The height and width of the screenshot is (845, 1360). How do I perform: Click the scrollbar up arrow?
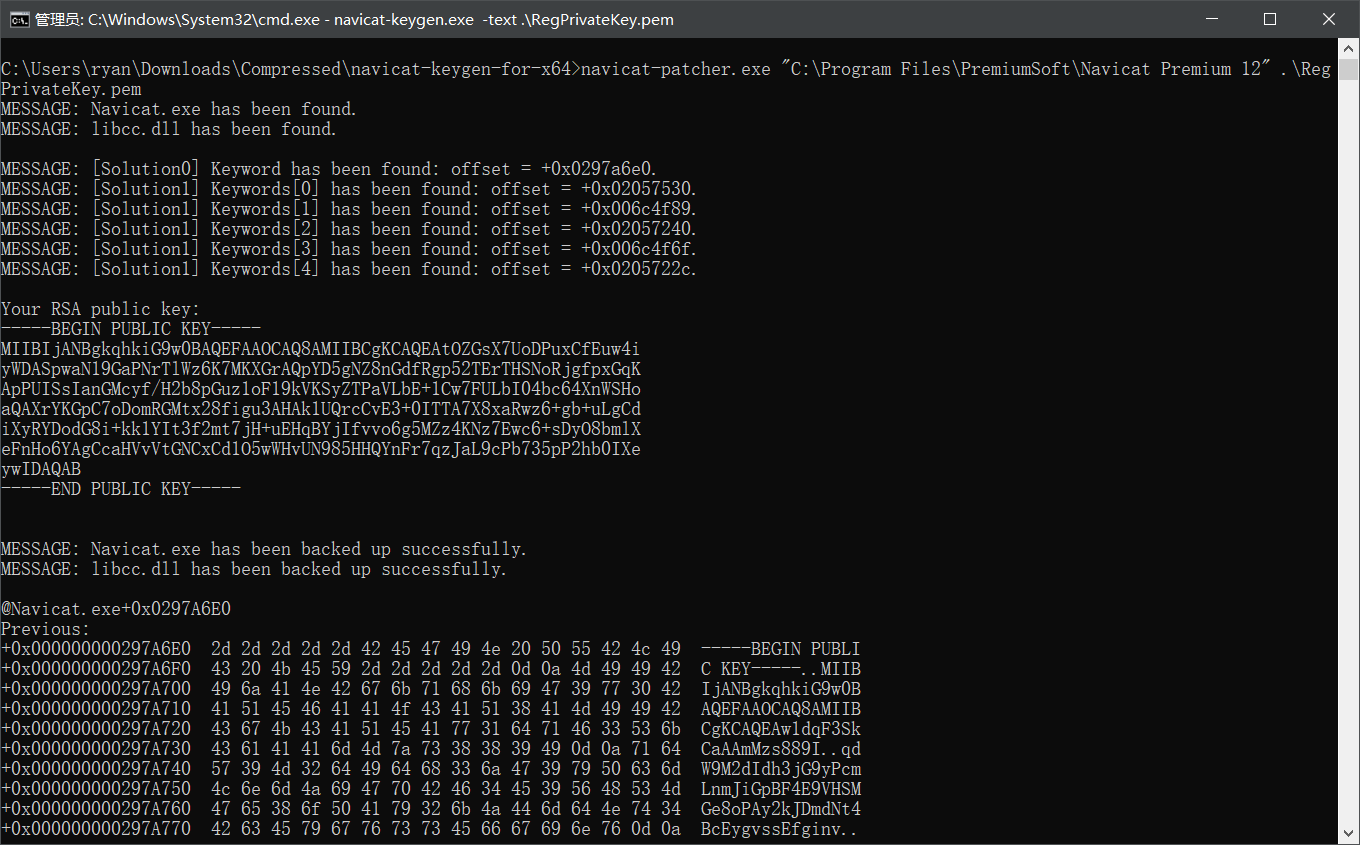[1349, 48]
